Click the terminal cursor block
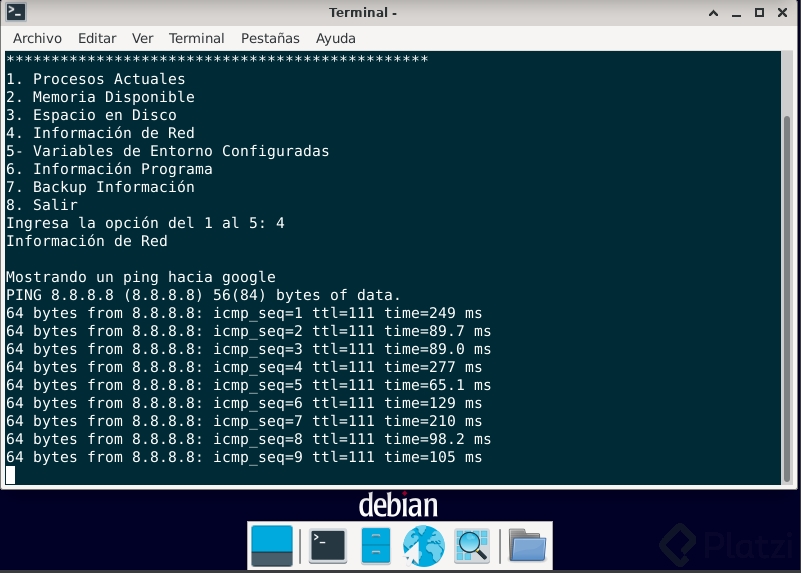Screen dimensions: 801x573 [x=10, y=475]
